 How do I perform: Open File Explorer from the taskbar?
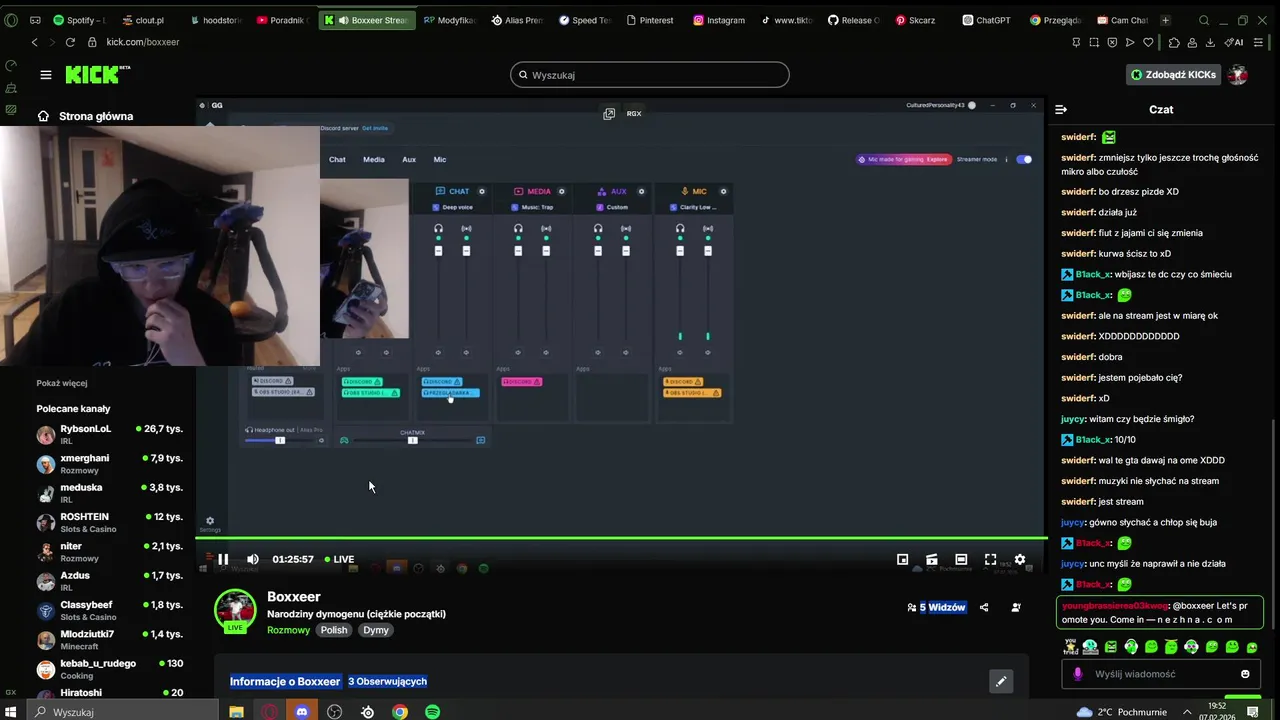click(237, 711)
